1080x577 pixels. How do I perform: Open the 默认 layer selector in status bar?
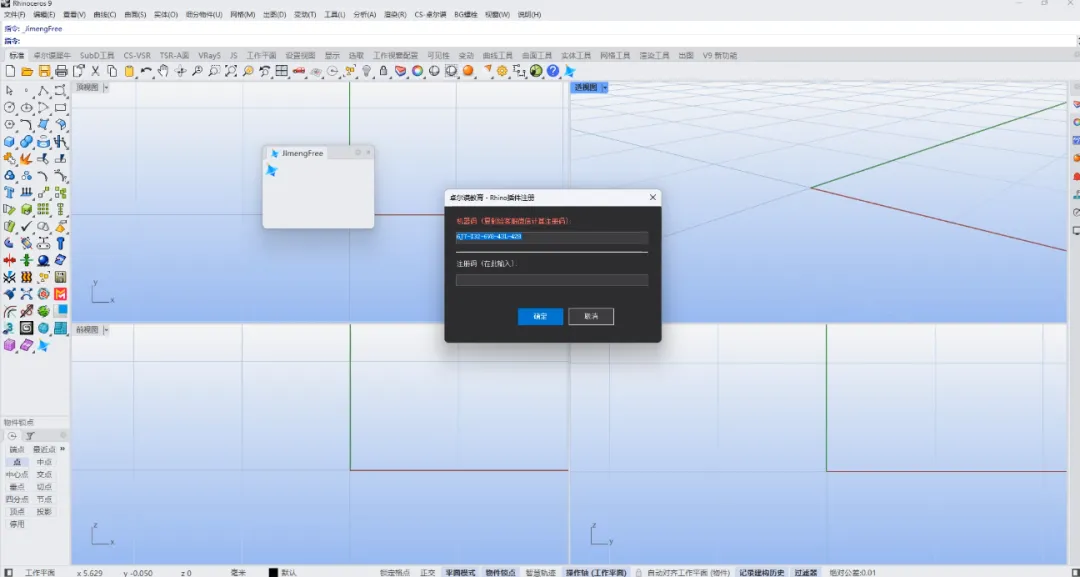[289, 572]
